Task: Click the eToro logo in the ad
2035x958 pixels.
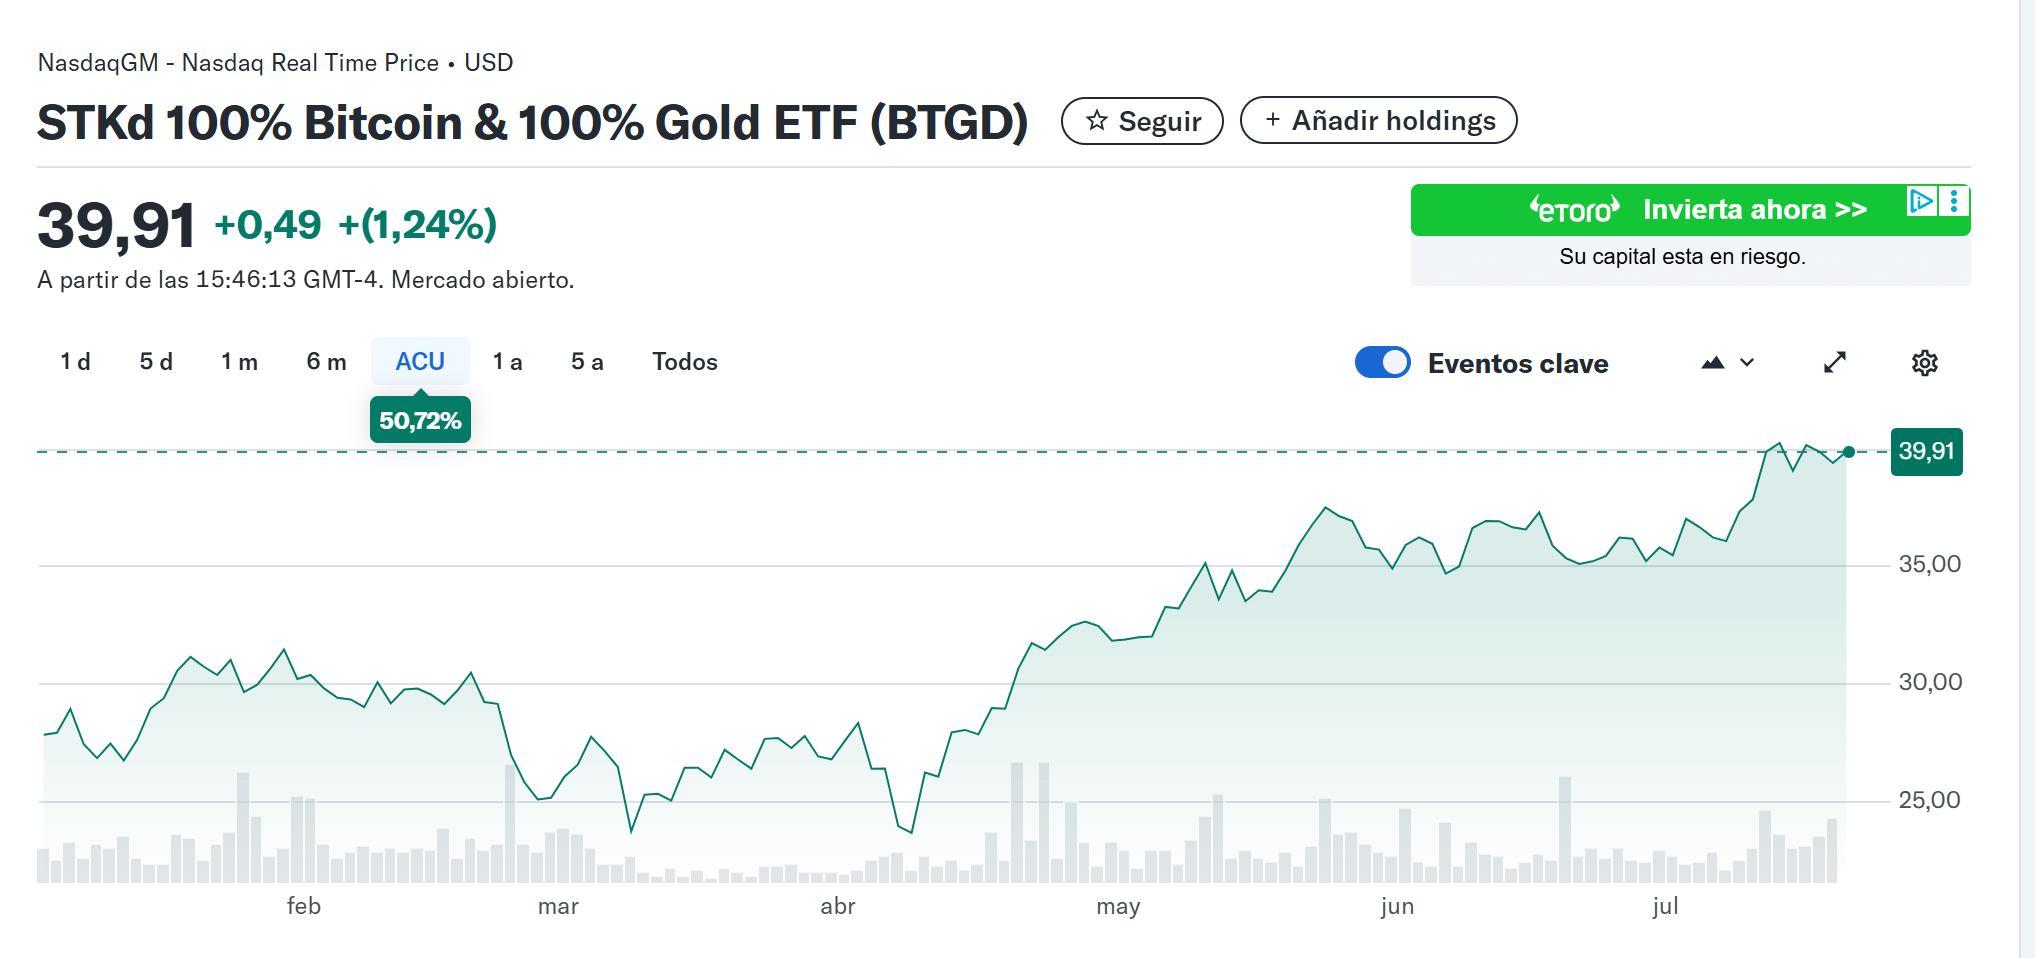Action: [1574, 210]
